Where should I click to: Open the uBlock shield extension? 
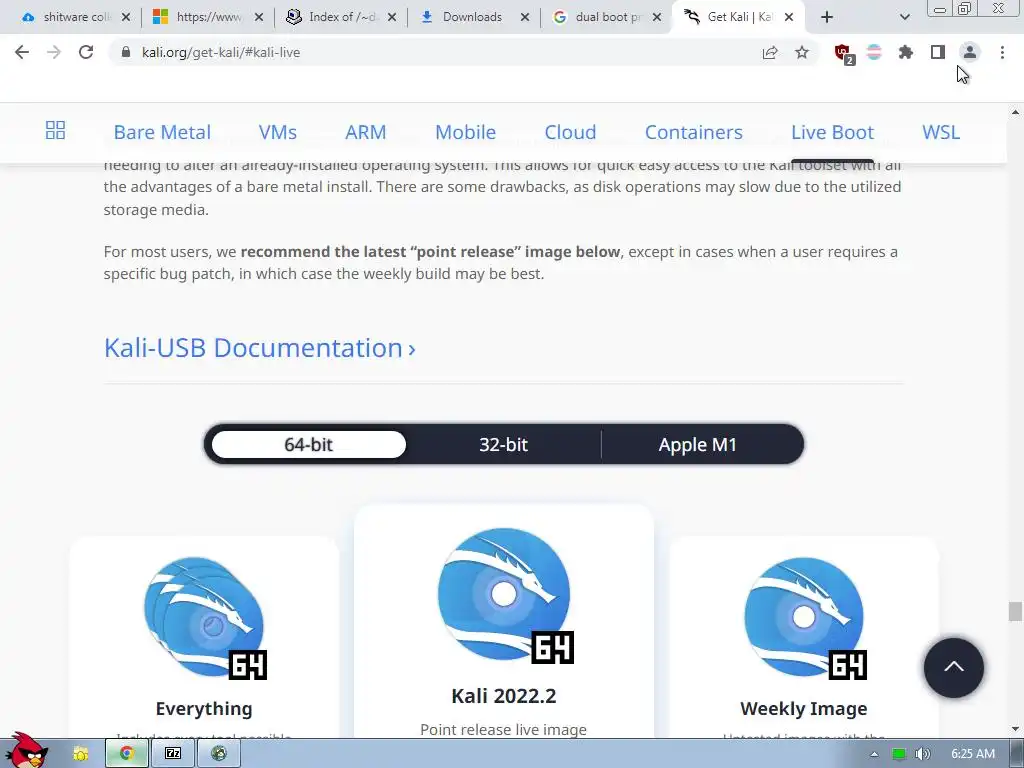click(843, 53)
